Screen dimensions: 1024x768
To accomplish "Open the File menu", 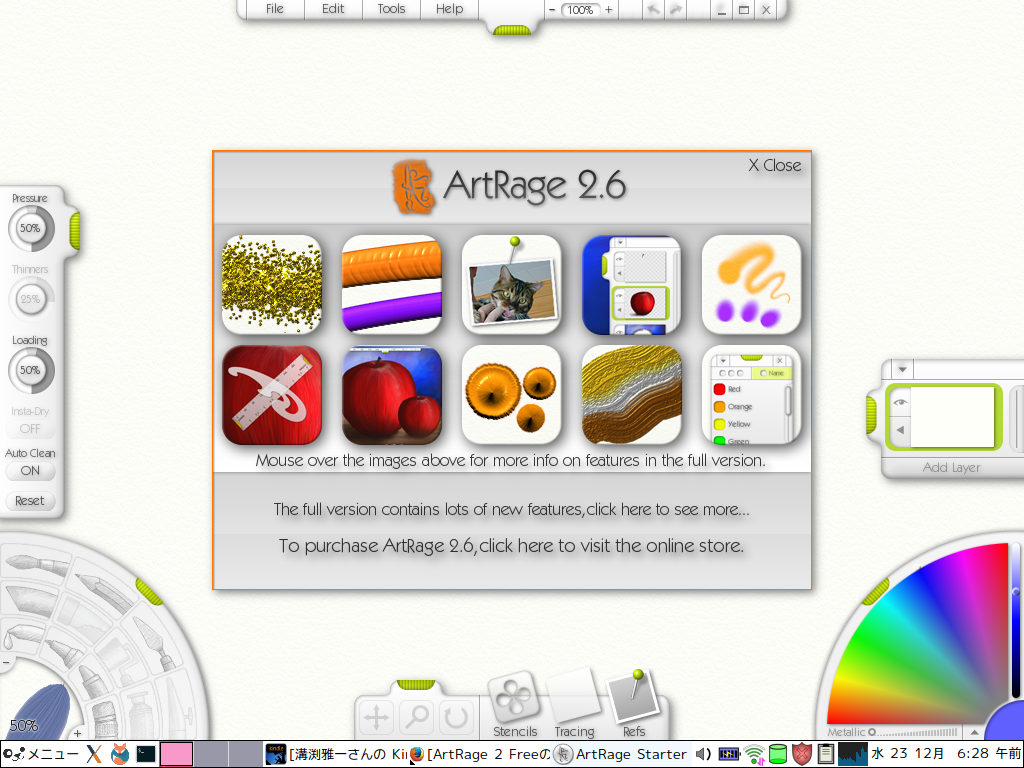I will coord(274,8).
